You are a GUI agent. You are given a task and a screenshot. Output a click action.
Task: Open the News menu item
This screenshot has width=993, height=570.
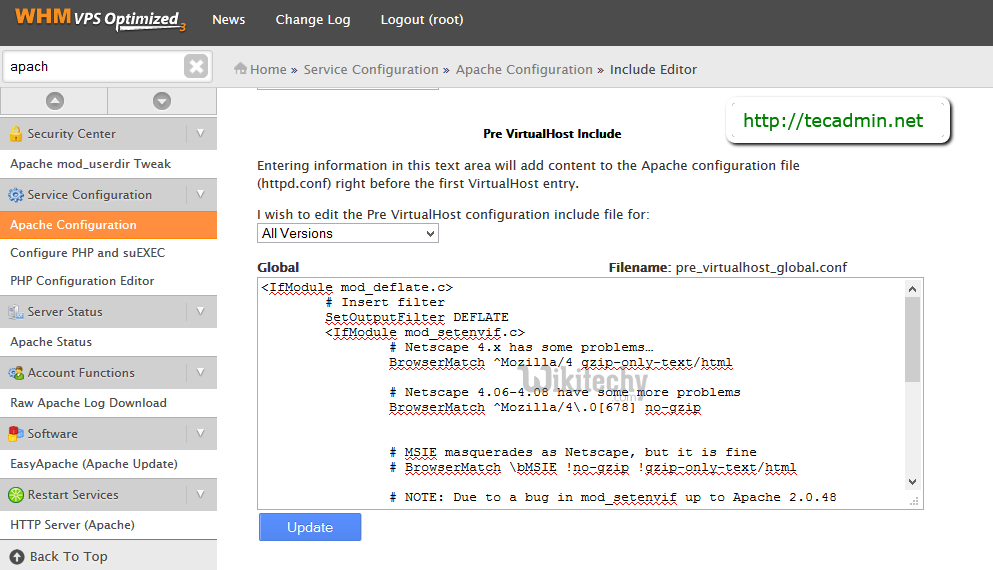click(229, 20)
